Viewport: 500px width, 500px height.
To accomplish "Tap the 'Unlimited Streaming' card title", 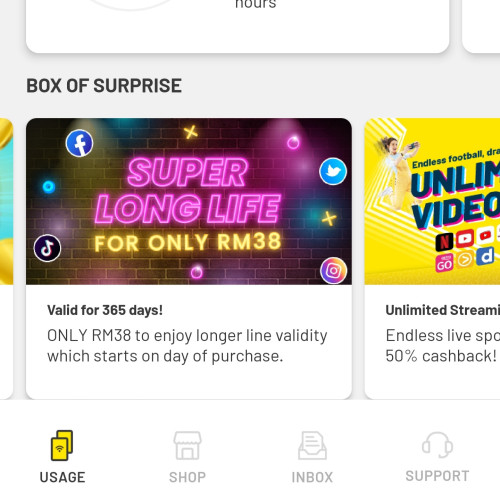I will 443,310.
